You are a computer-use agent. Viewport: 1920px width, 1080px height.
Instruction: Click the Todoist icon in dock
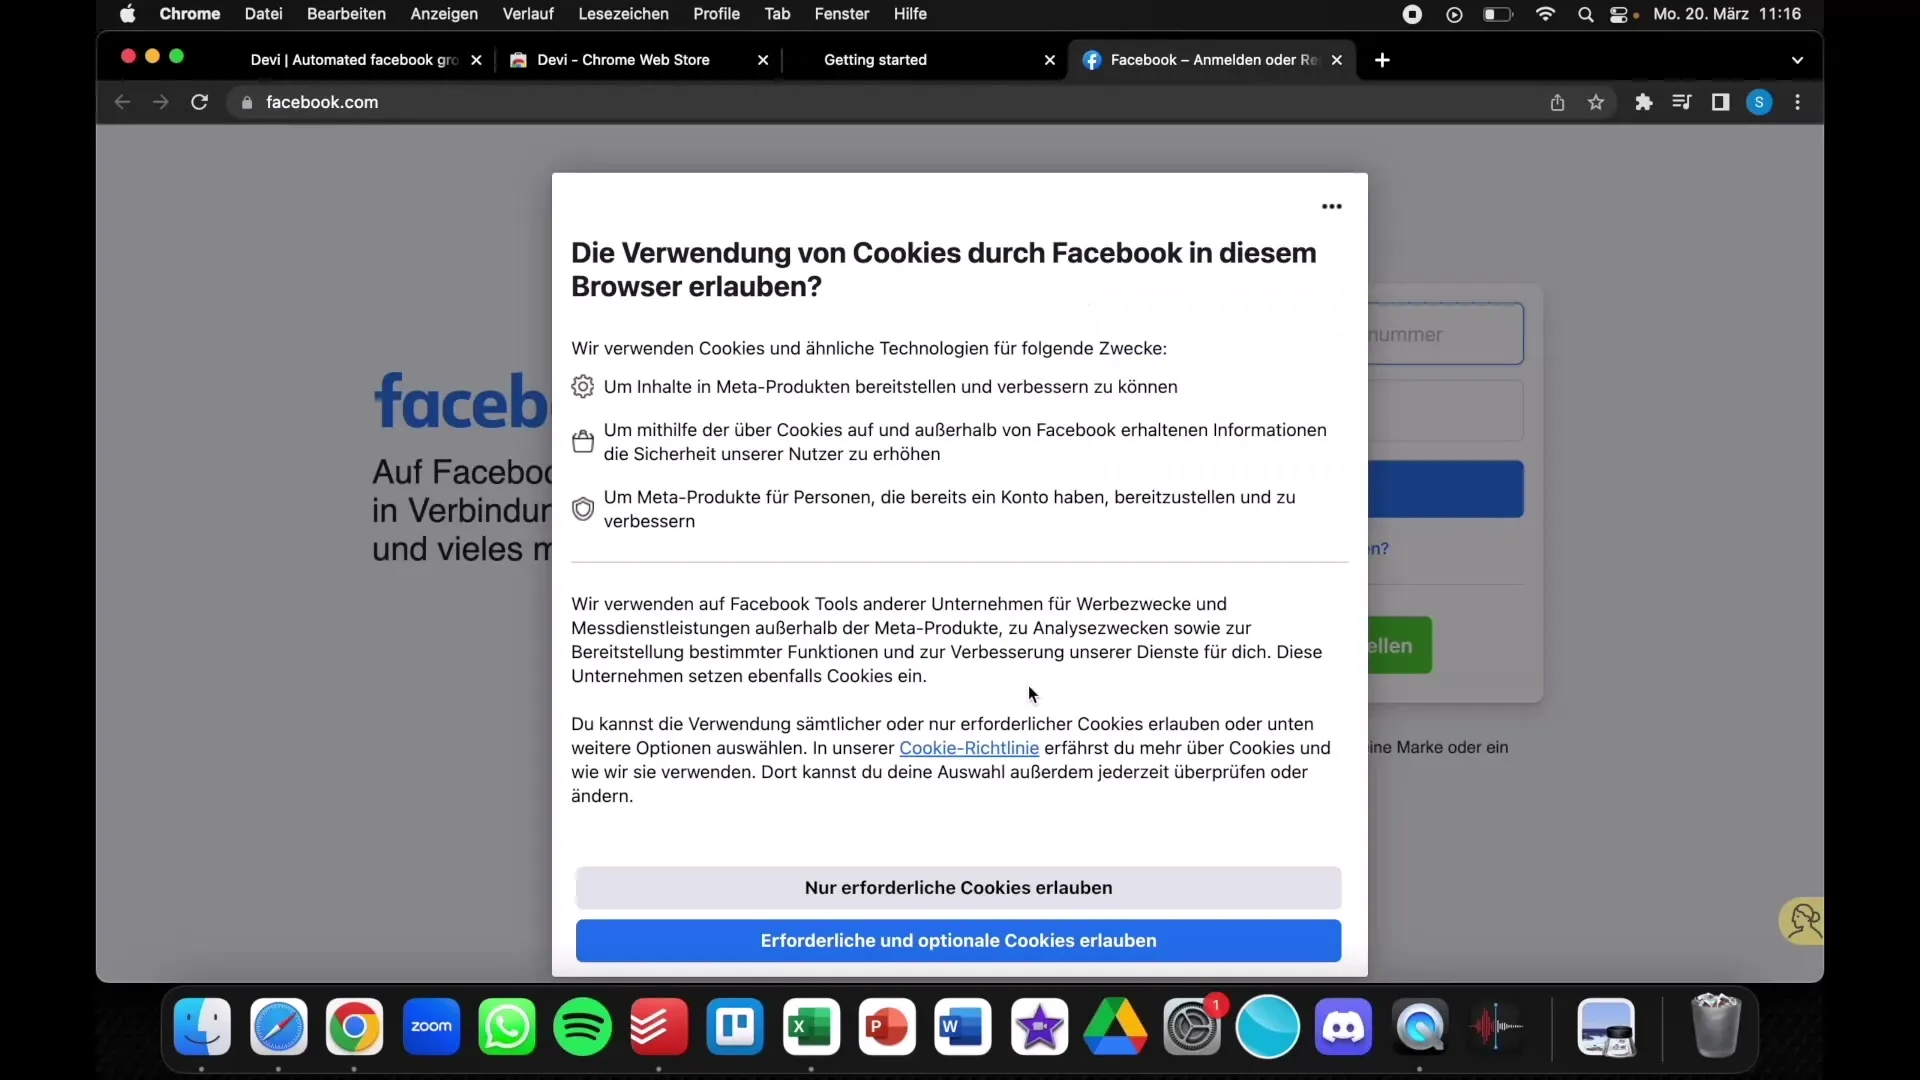point(658,1027)
